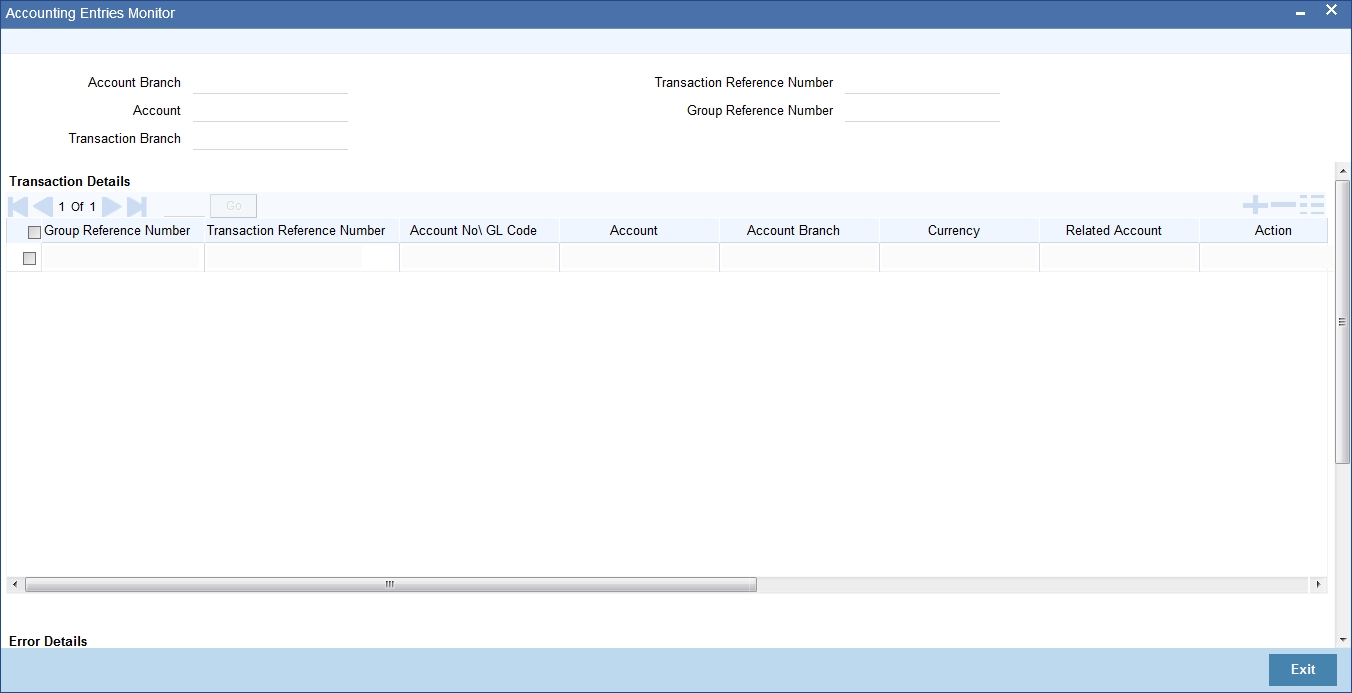Click the horizontal scrollbar thumb

pos(390,584)
